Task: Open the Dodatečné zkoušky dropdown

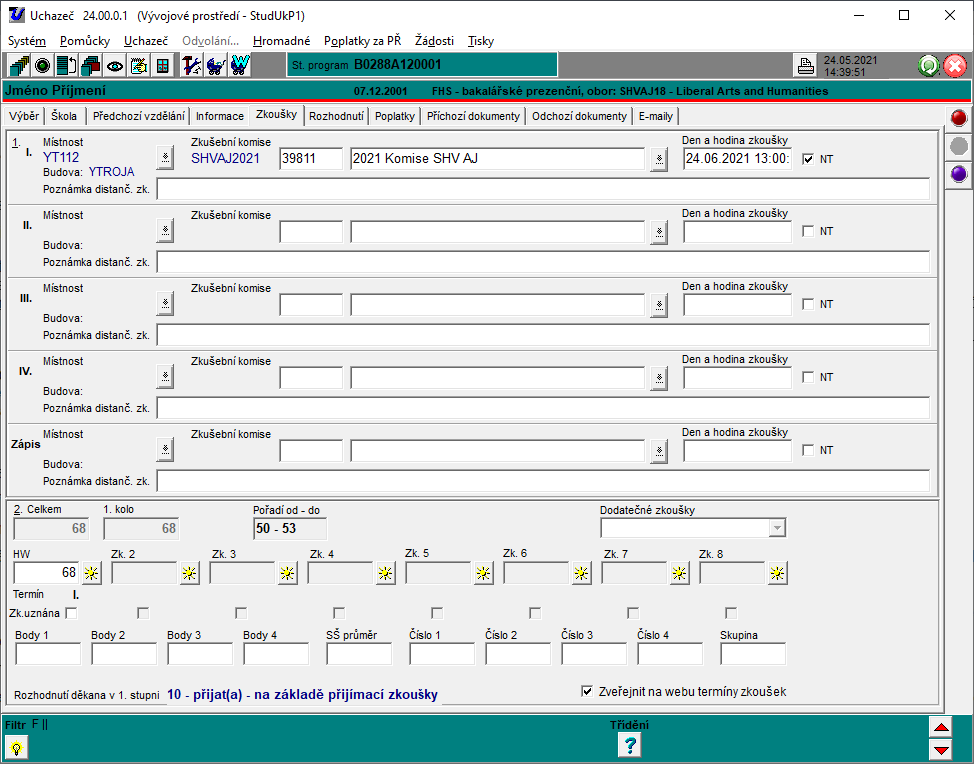Action: click(x=777, y=528)
